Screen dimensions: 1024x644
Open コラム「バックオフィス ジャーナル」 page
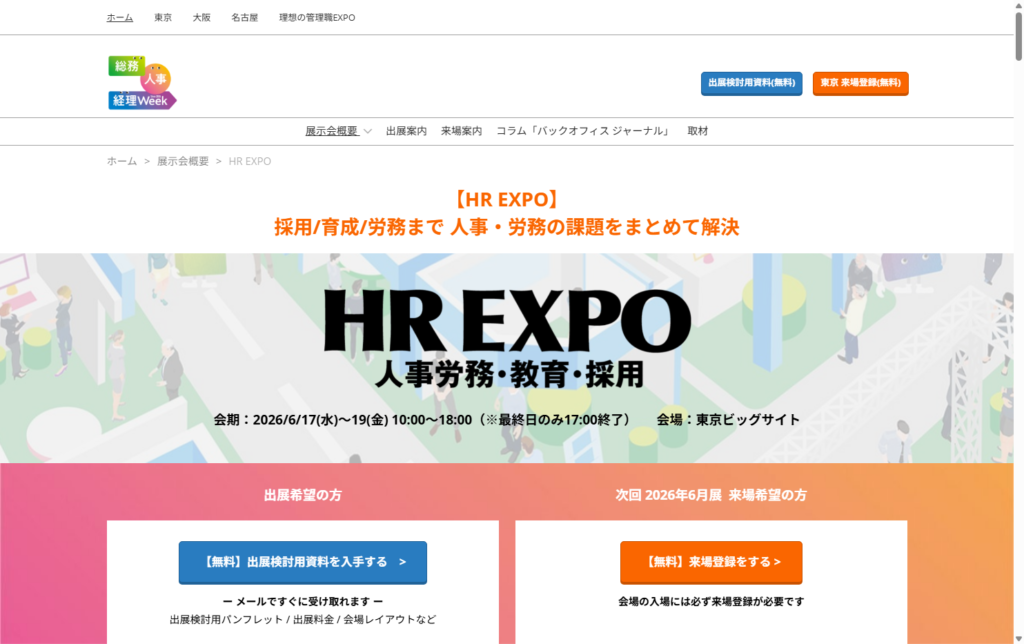coord(584,131)
